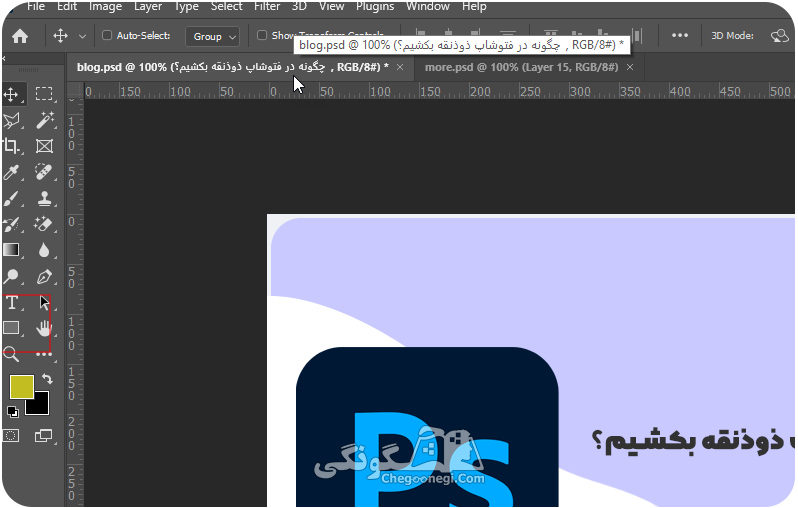The width and height of the screenshot is (798, 508).
Task: Open the Type menu
Action: click(186, 7)
